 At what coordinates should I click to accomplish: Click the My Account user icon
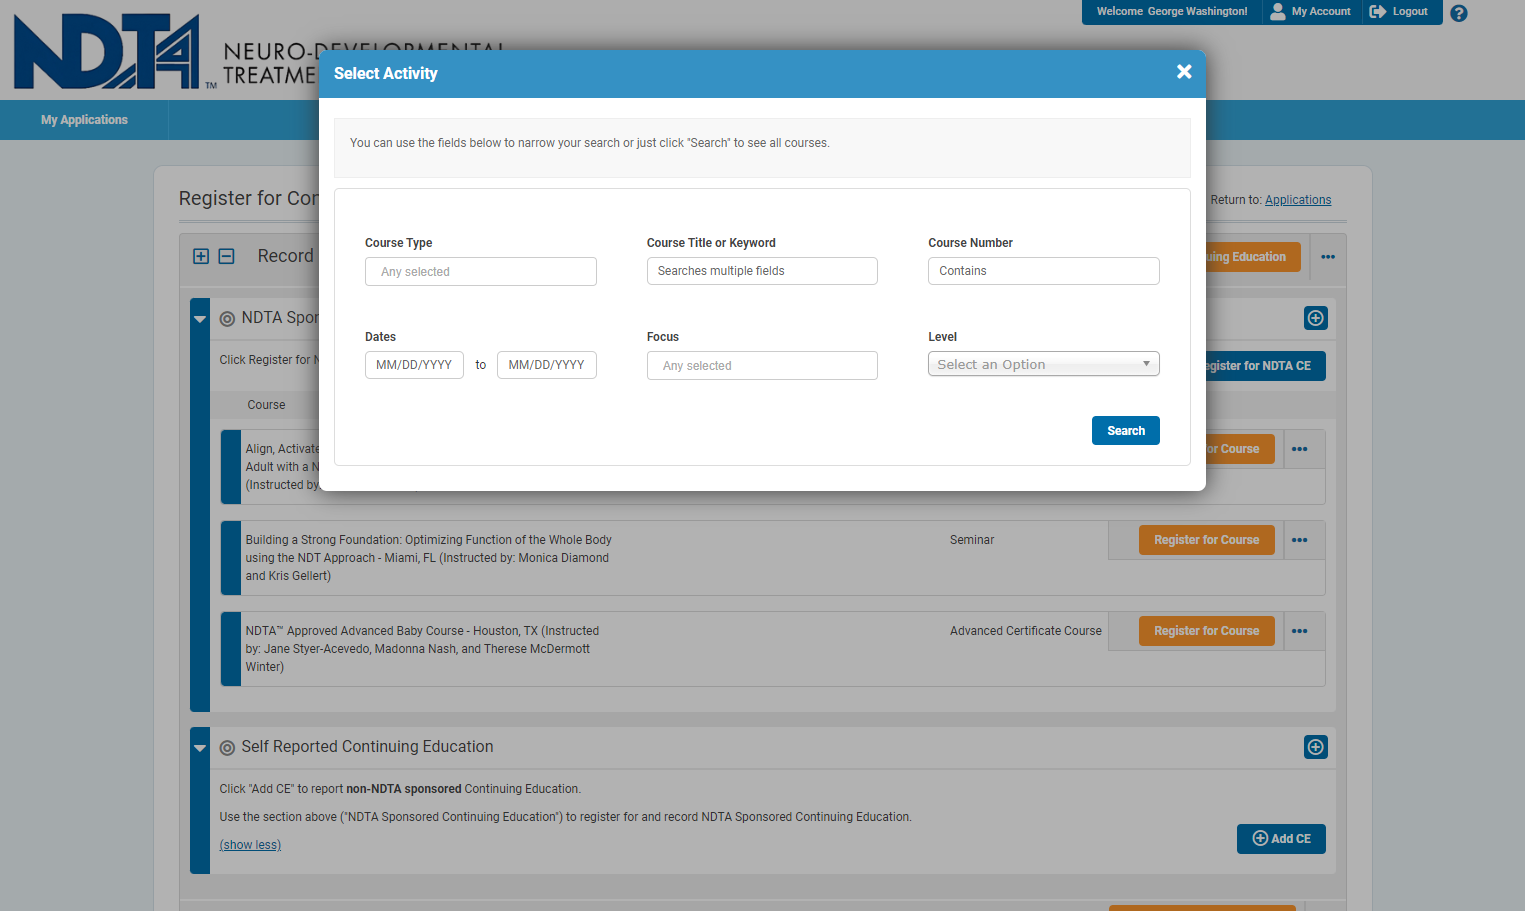1278,11
